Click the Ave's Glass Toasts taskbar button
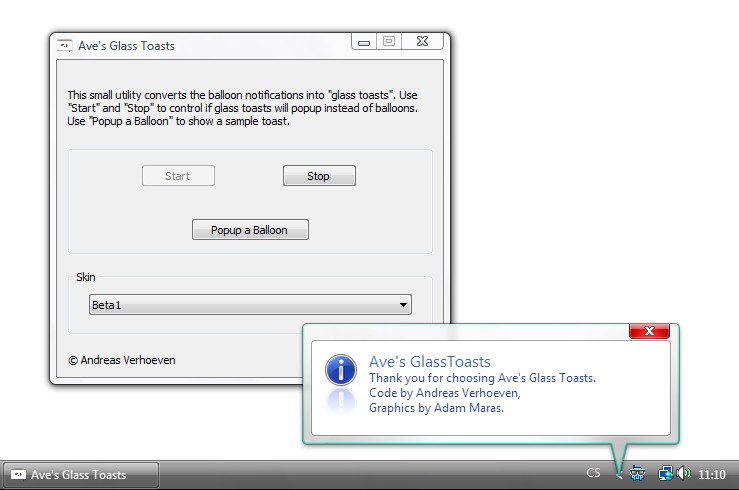The image size is (739, 490). click(81, 474)
